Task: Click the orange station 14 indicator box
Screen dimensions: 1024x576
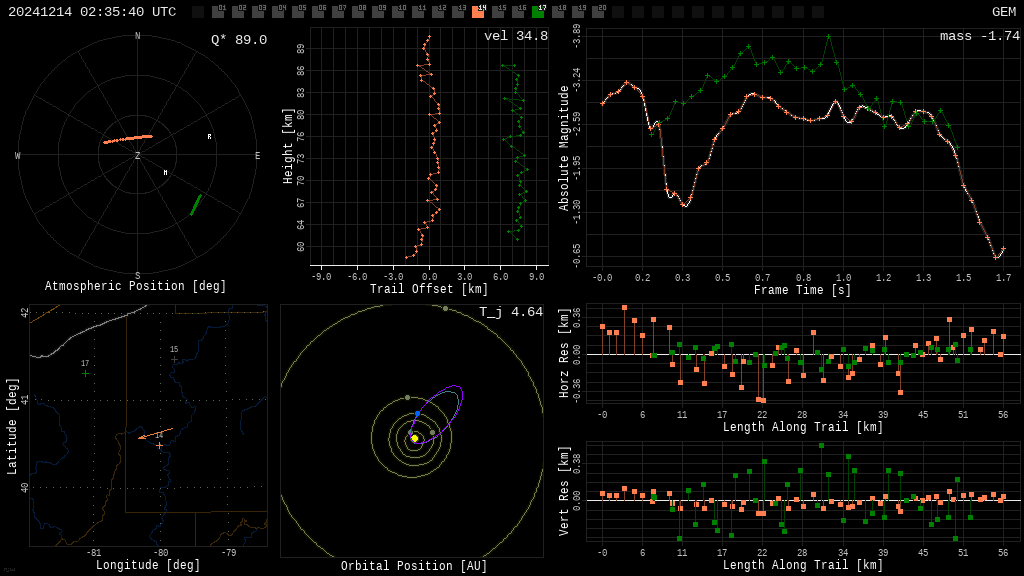Action: click(478, 12)
